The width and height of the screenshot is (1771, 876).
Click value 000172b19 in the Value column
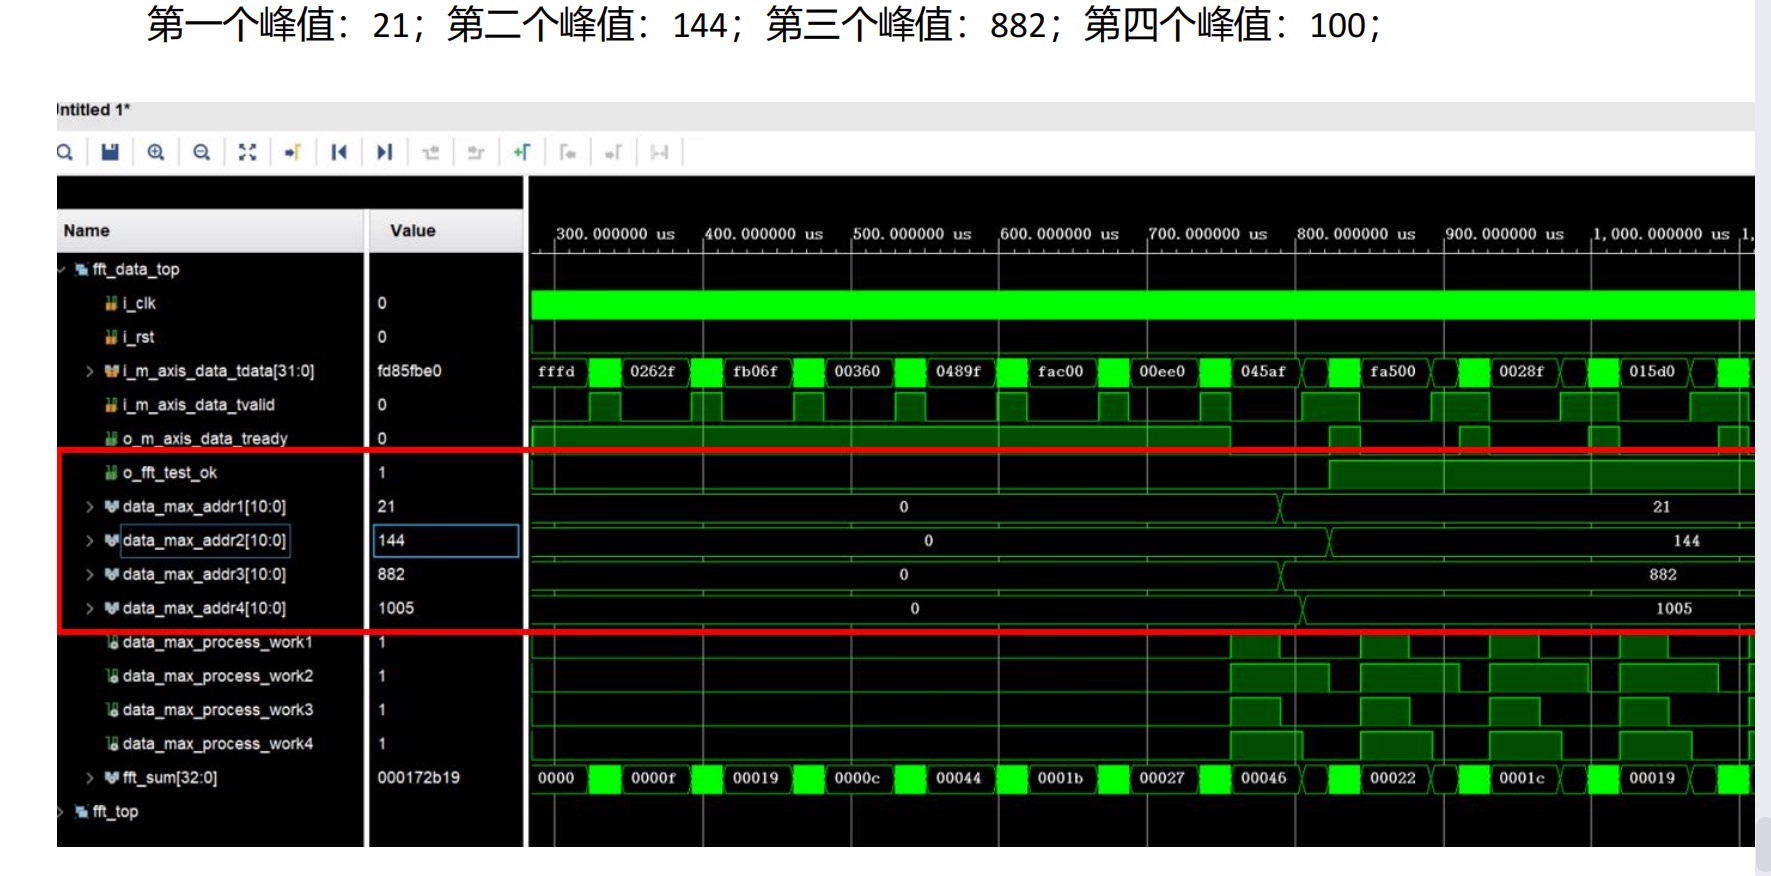418,778
